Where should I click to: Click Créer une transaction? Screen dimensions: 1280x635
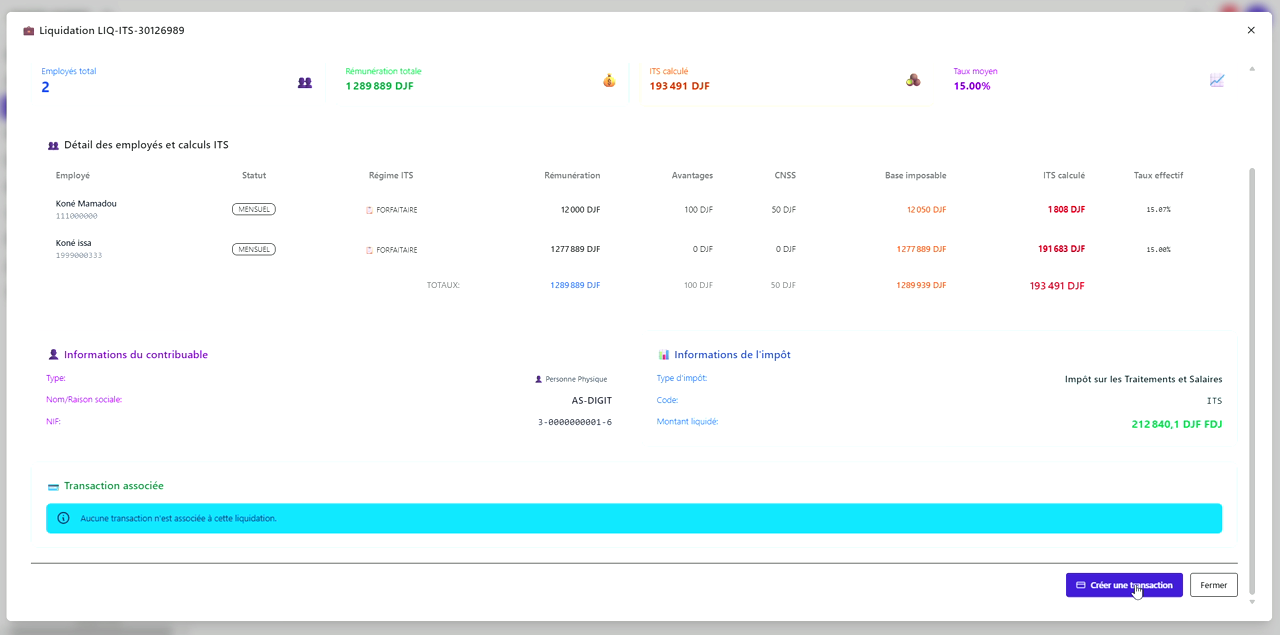(1124, 585)
